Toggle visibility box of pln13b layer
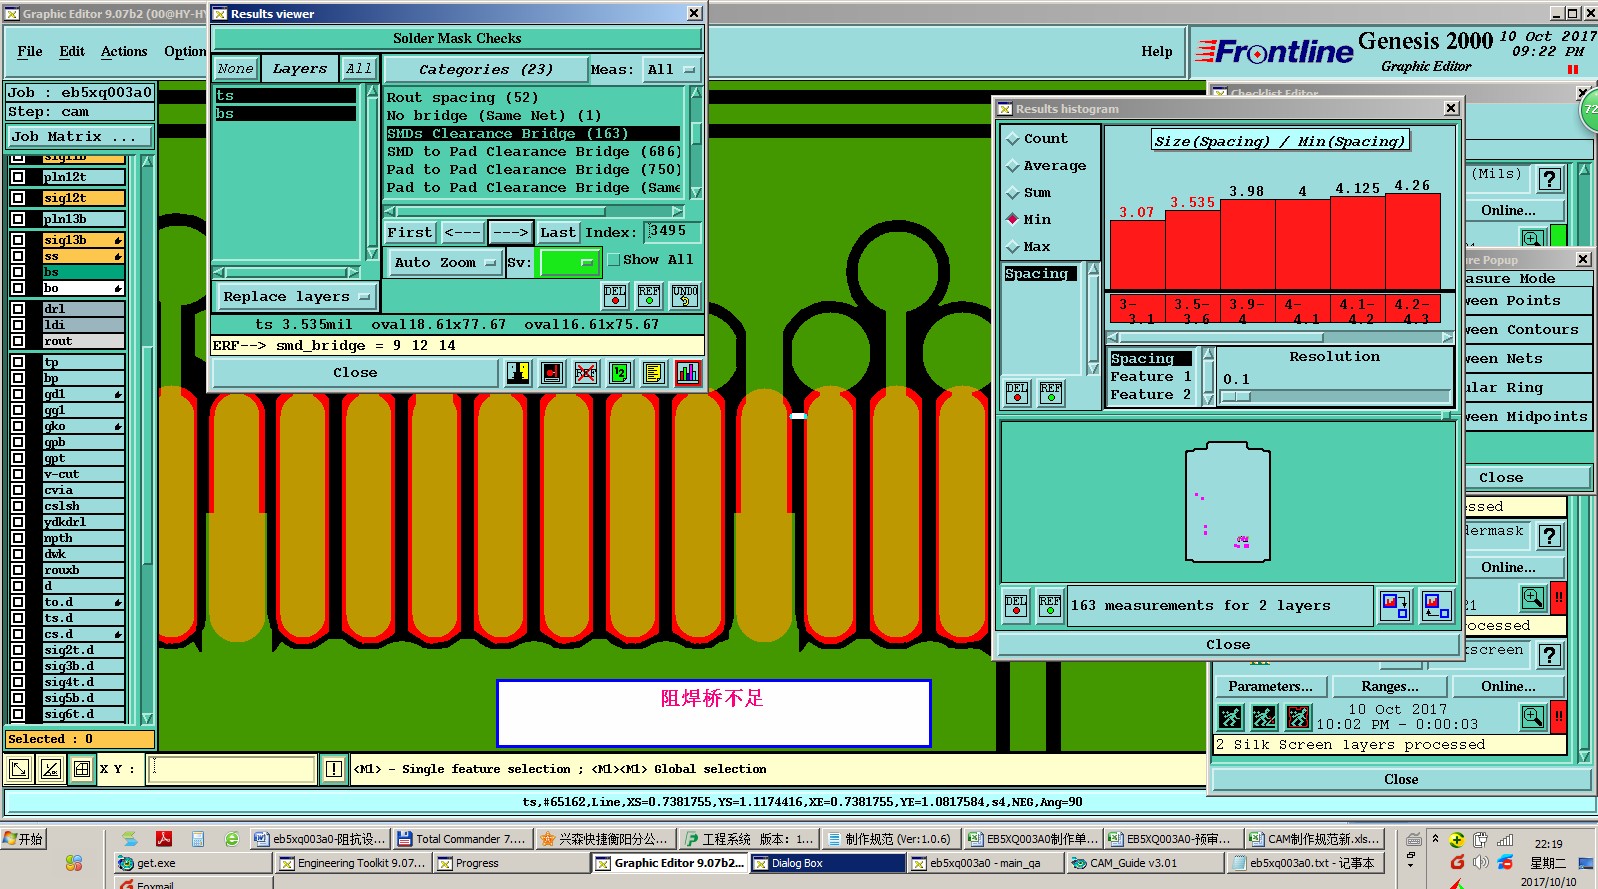 (18, 219)
